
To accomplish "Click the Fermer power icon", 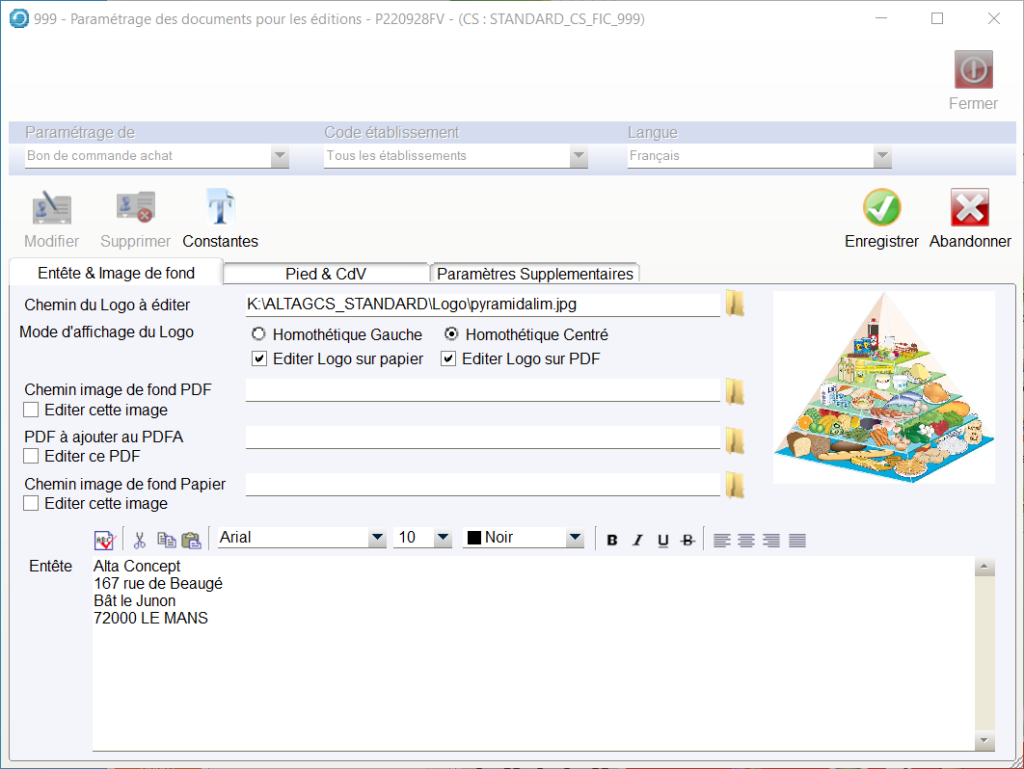I will point(973,70).
